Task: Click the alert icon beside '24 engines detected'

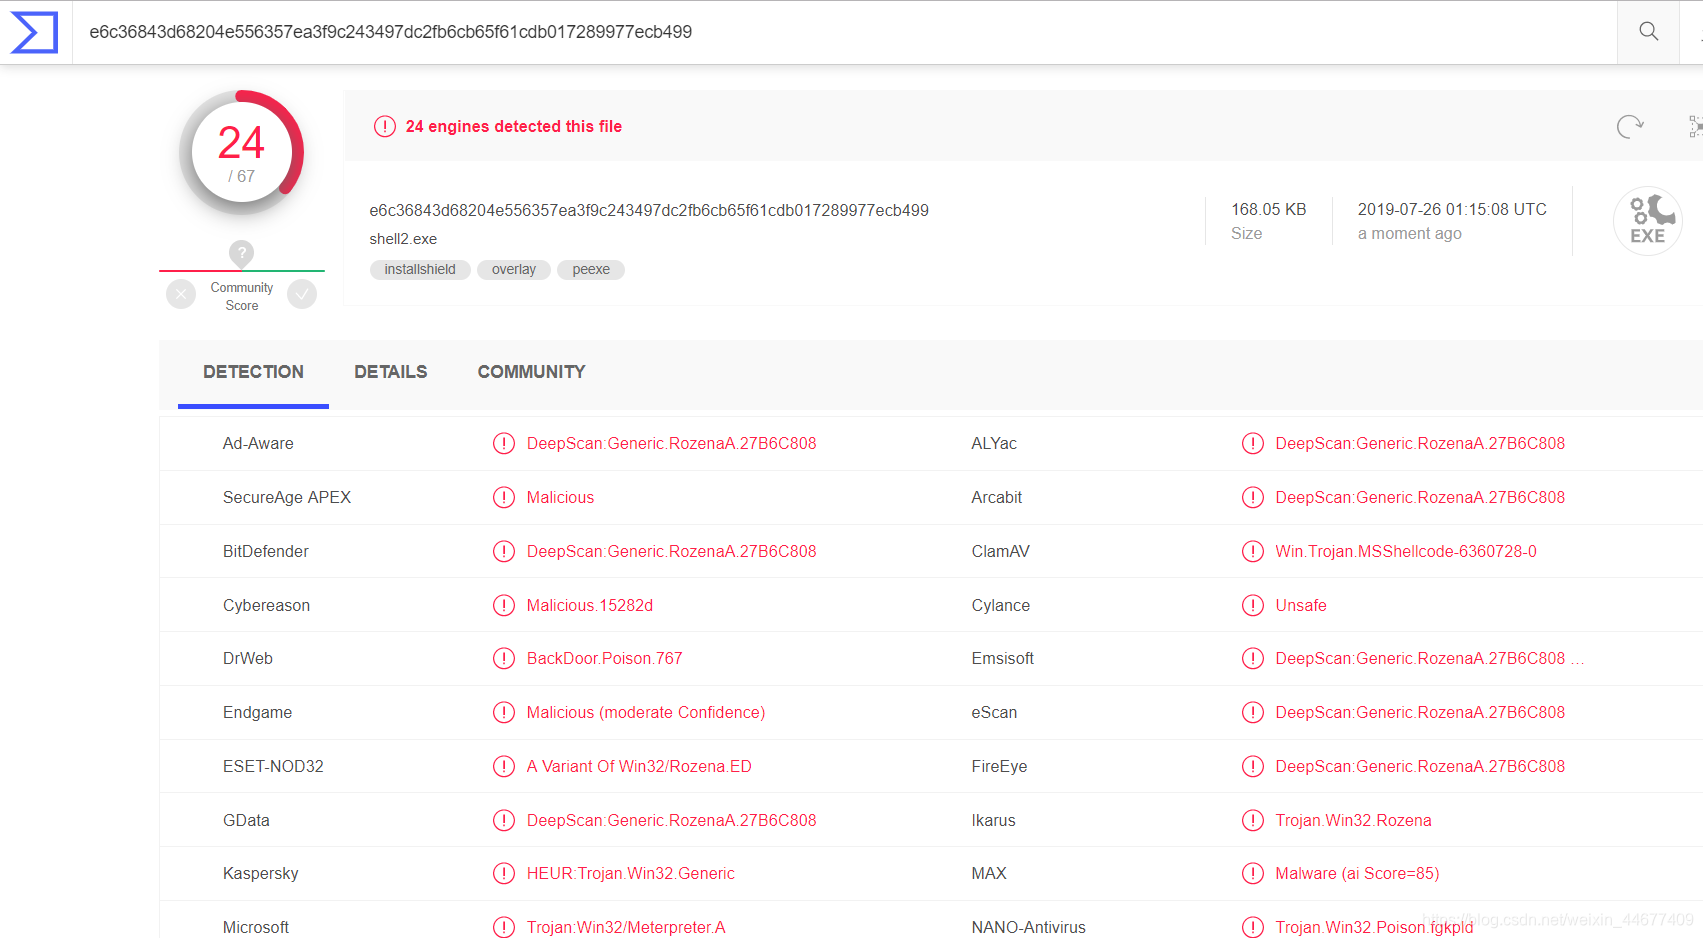Action: click(385, 126)
